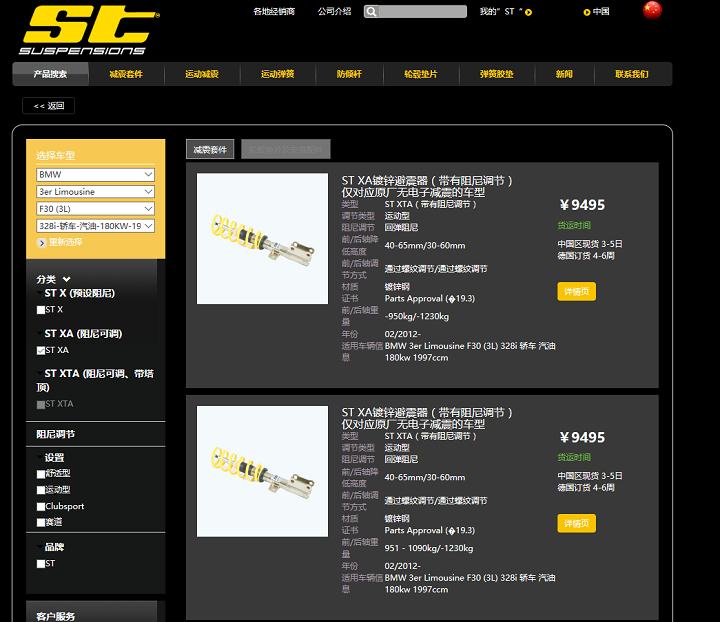Check the ST brand checkbox
The width and height of the screenshot is (720, 622).
coord(41,564)
